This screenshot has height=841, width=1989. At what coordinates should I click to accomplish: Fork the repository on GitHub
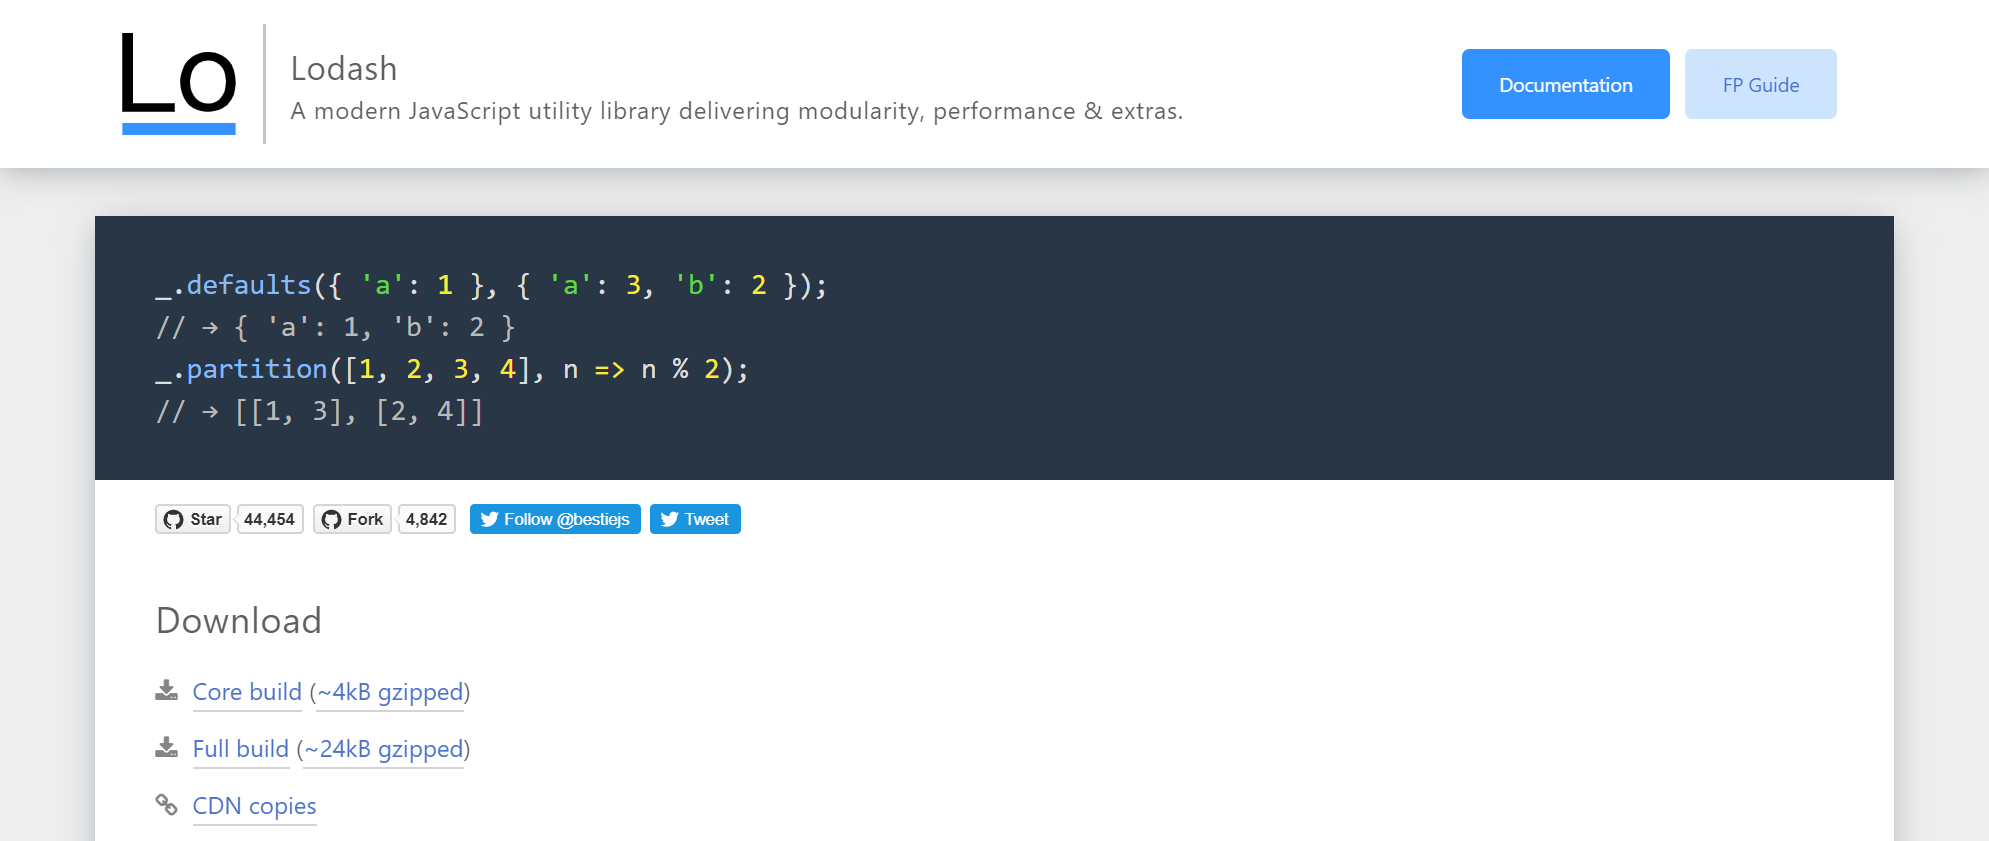pos(352,519)
